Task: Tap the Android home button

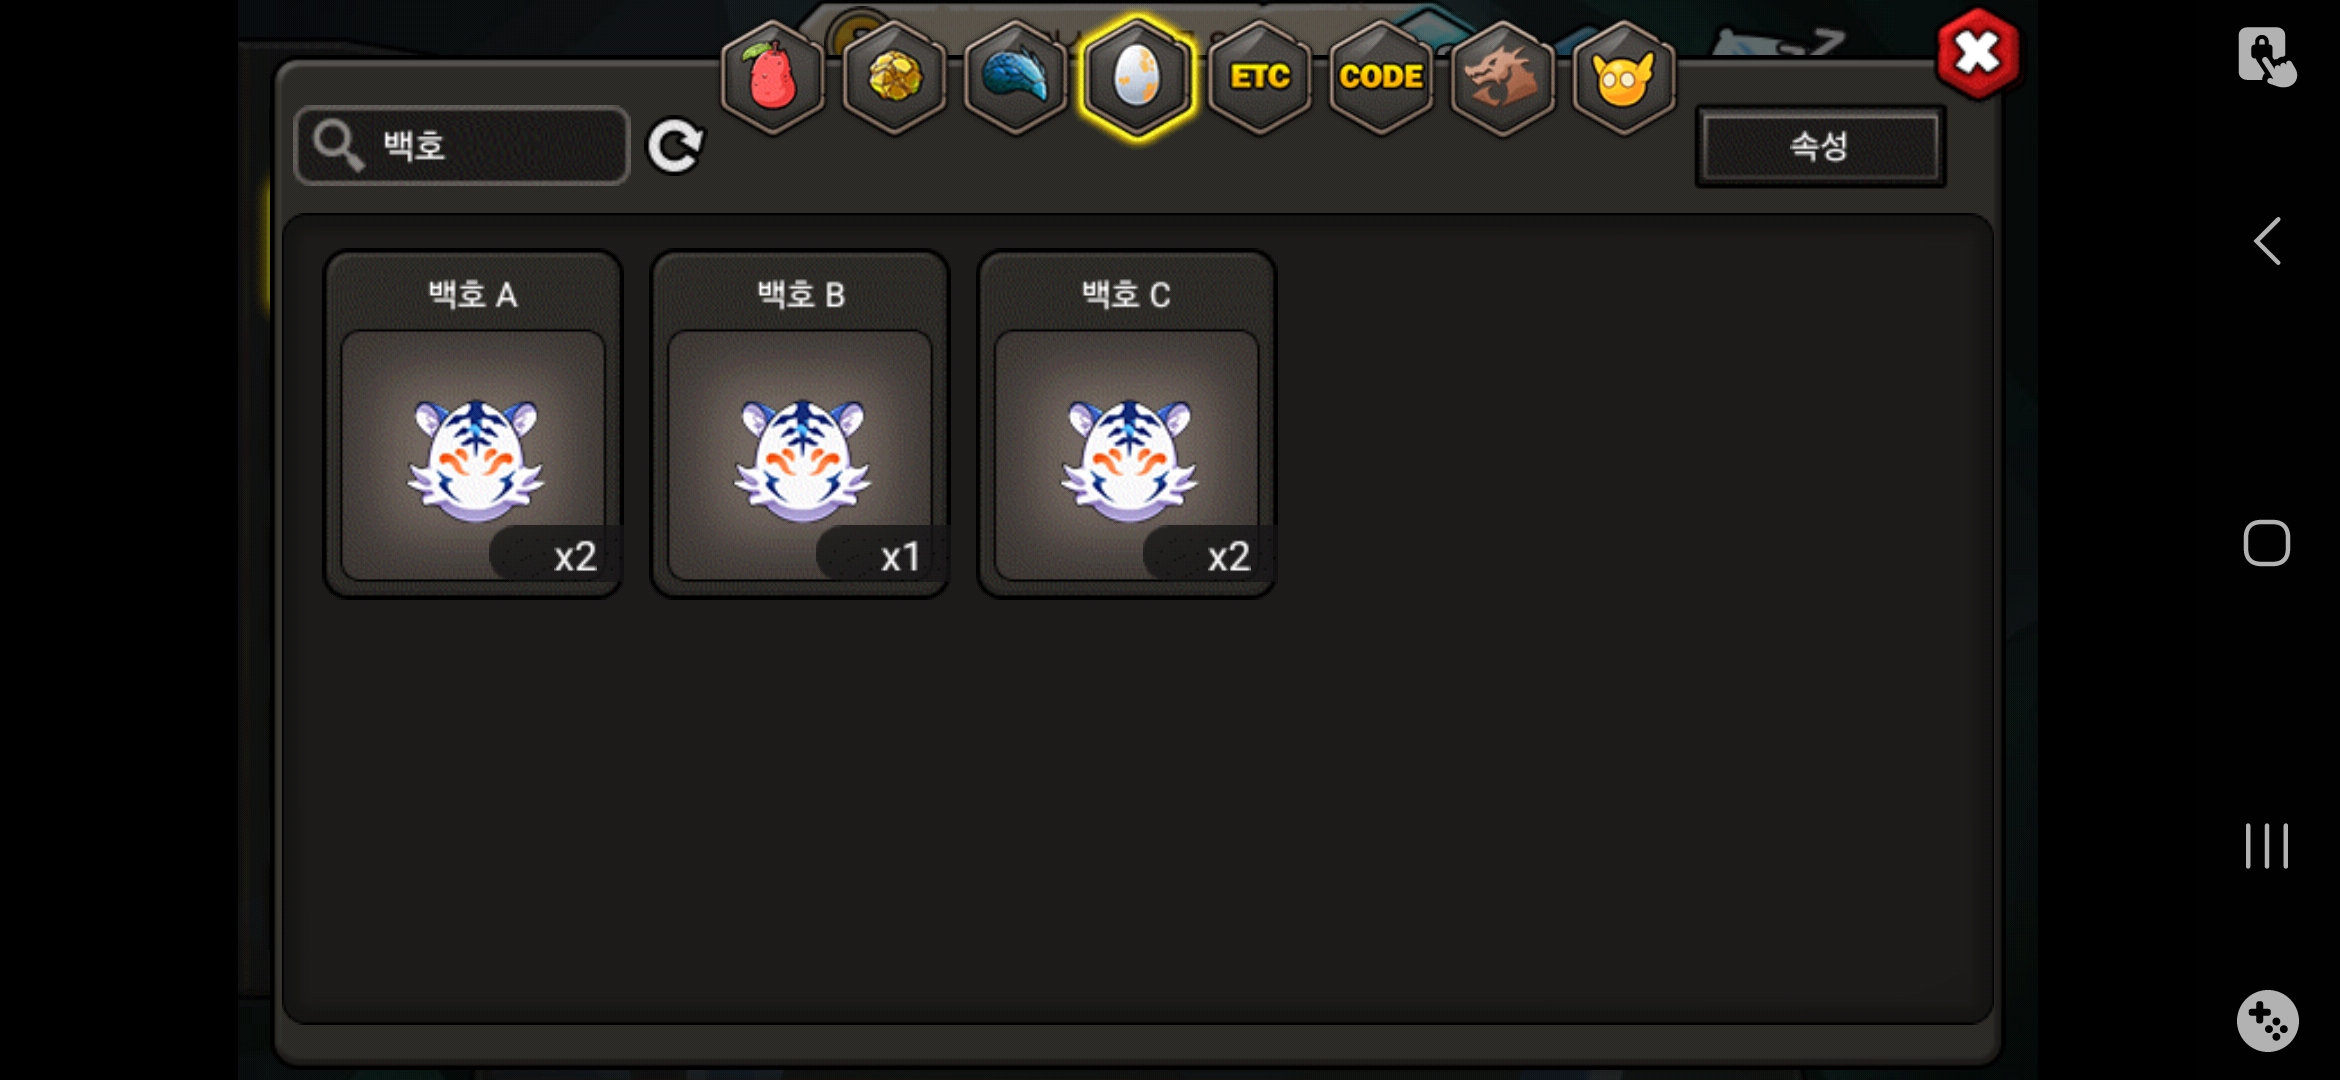Action: click(2267, 543)
